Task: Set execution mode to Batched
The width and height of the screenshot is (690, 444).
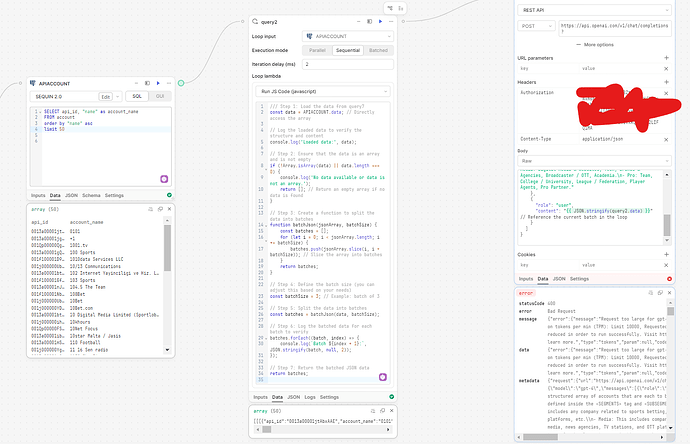Action: [x=378, y=50]
